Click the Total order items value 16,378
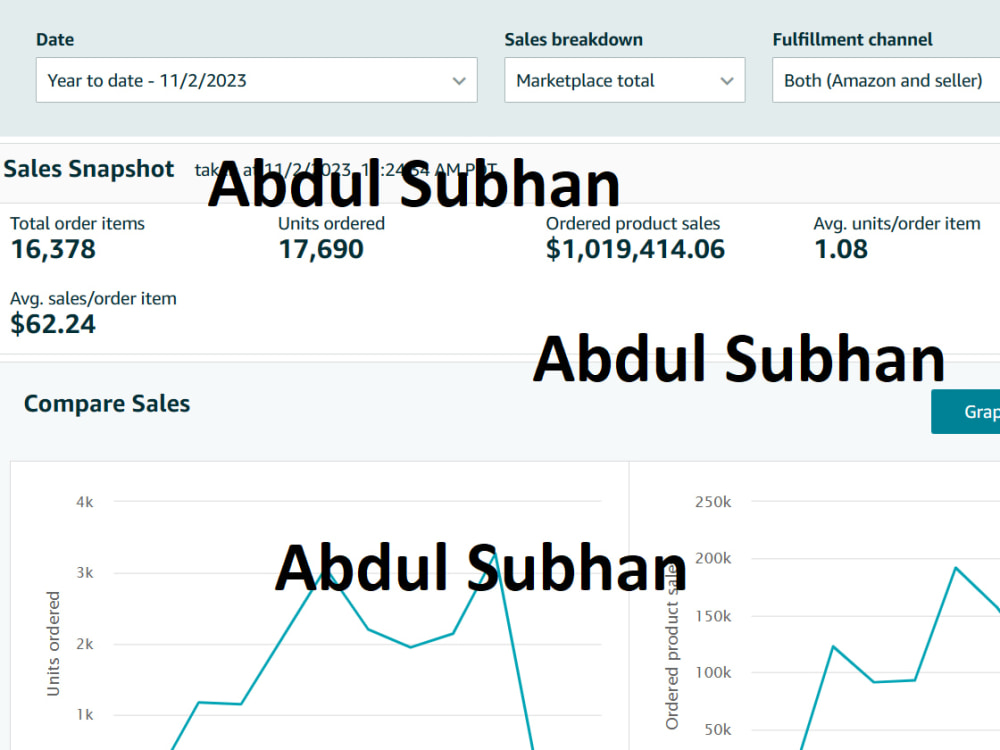The image size is (1000, 750). pyautogui.click(x=53, y=249)
